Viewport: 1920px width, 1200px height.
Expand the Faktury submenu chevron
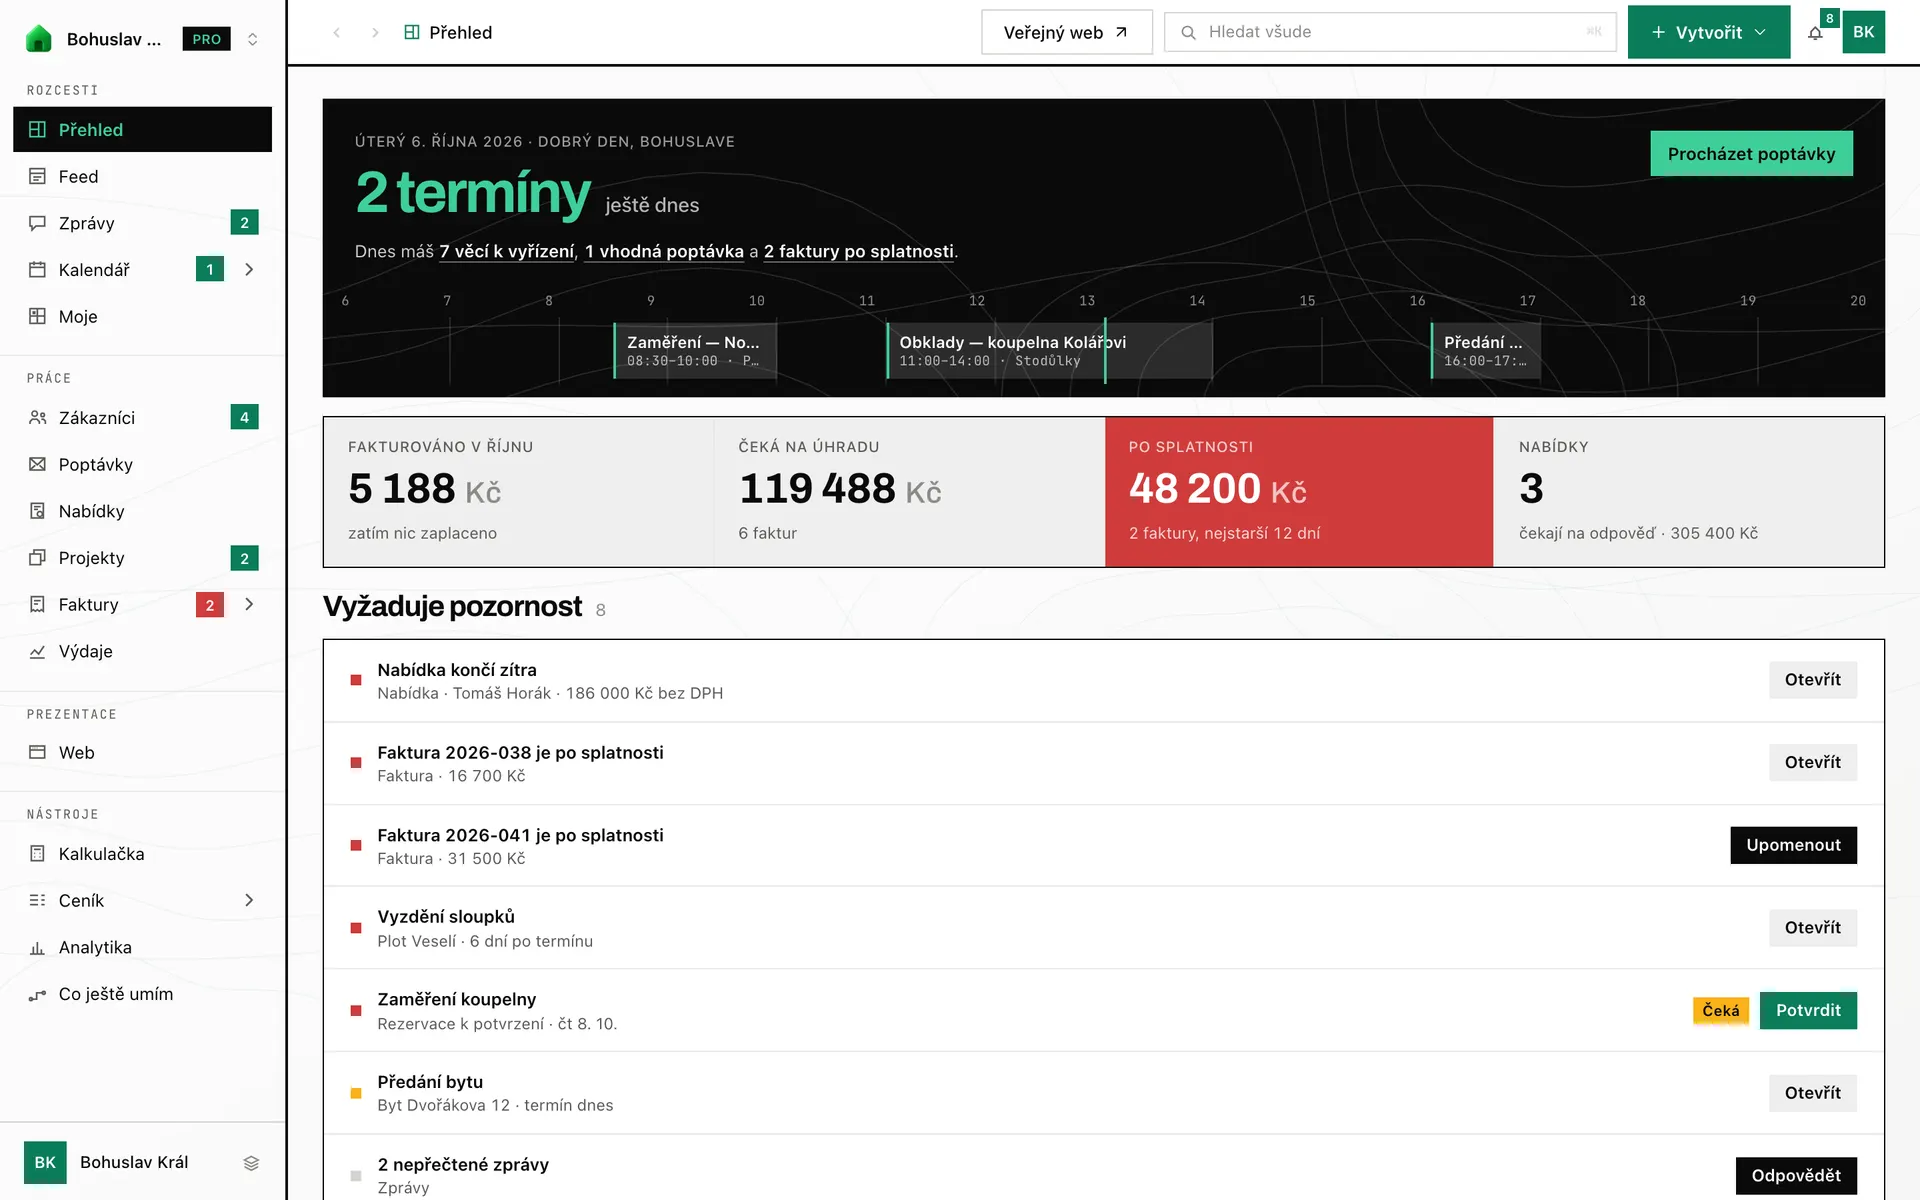(x=249, y=604)
